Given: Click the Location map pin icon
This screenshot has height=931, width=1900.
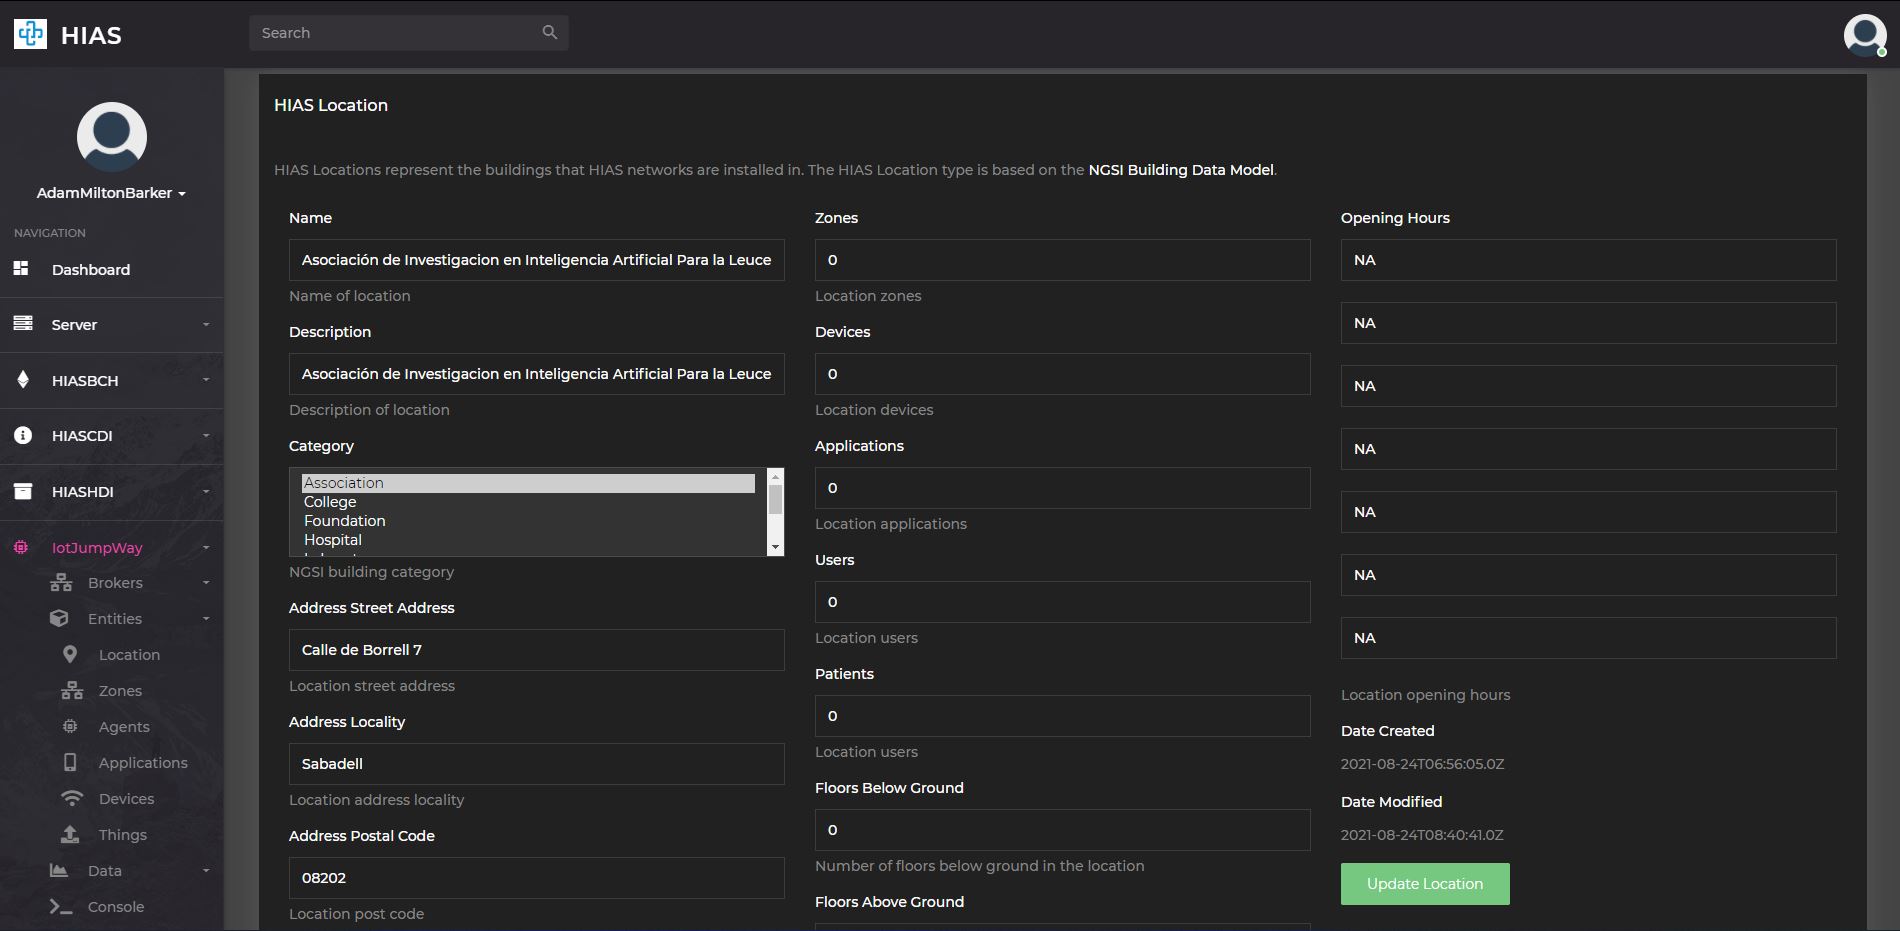Looking at the screenshot, I should (x=70, y=654).
